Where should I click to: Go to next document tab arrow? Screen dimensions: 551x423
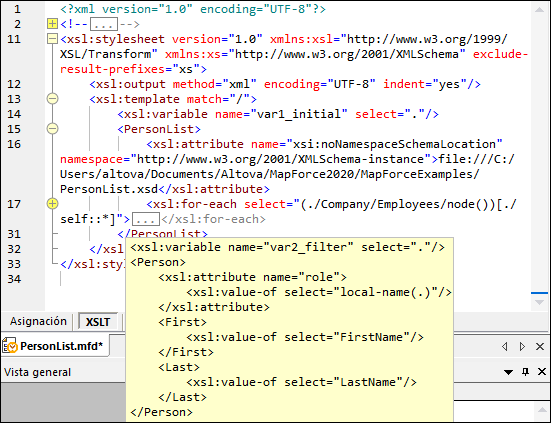click(x=522, y=346)
